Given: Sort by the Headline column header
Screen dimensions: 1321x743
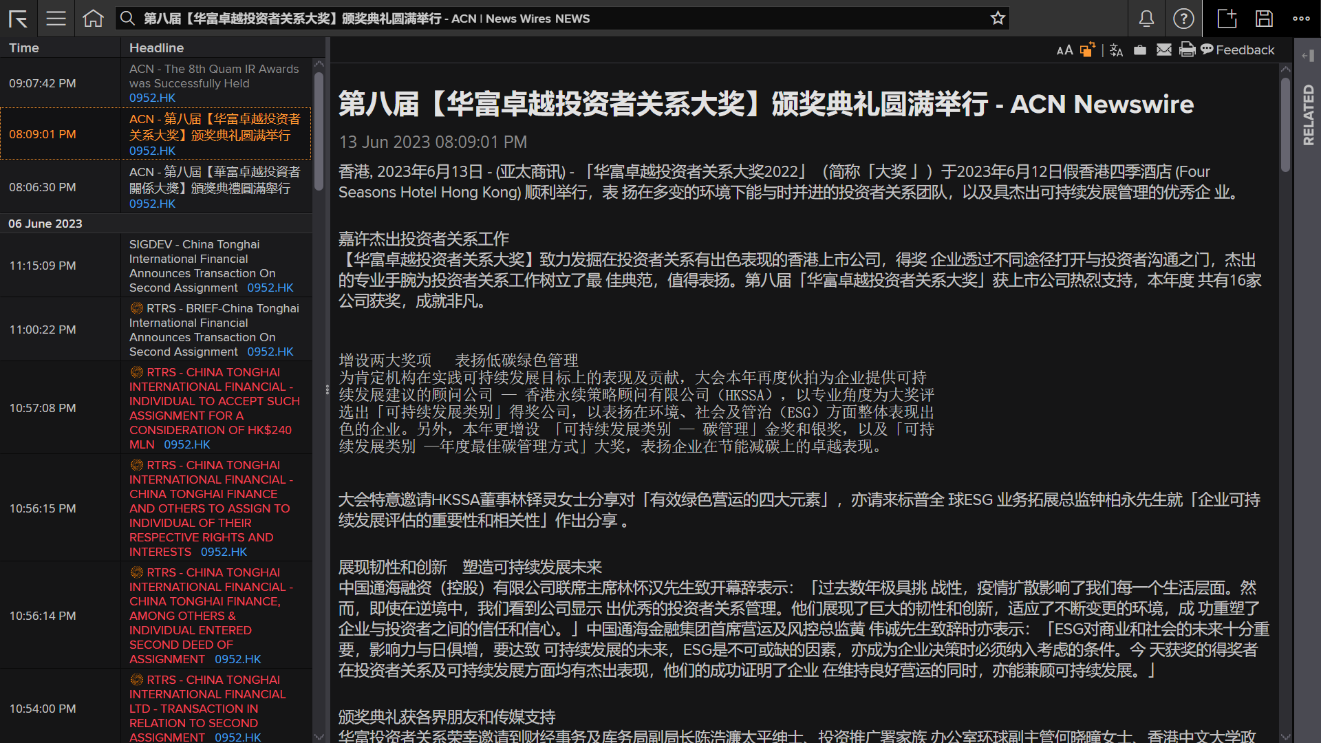Looking at the screenshot, I should (156, 48).
